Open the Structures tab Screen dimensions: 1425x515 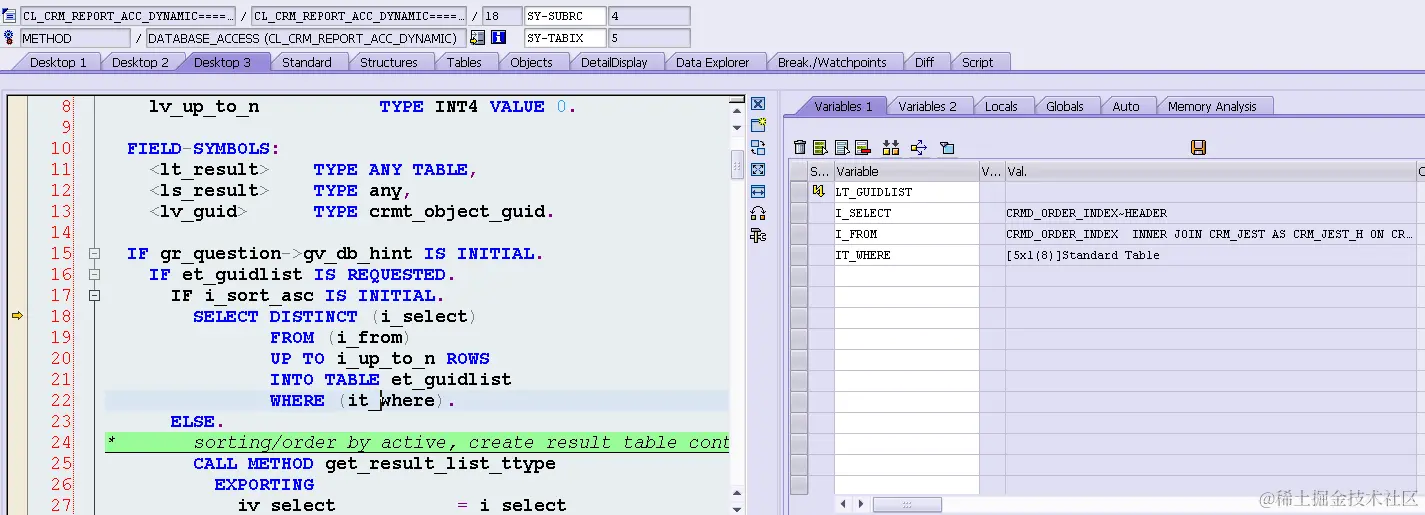[389, 62]
